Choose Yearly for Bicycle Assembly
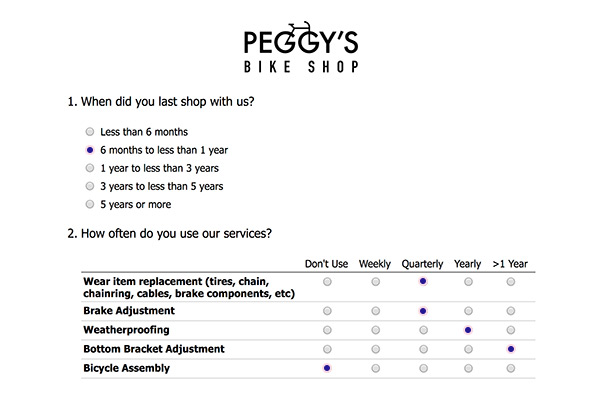 (x=467, y=368)
